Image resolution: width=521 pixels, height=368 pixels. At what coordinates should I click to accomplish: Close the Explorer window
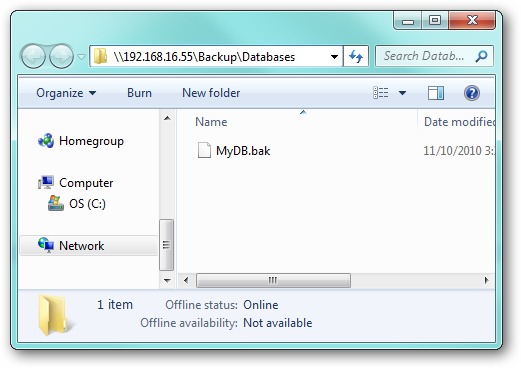click(x=472, y=21)
